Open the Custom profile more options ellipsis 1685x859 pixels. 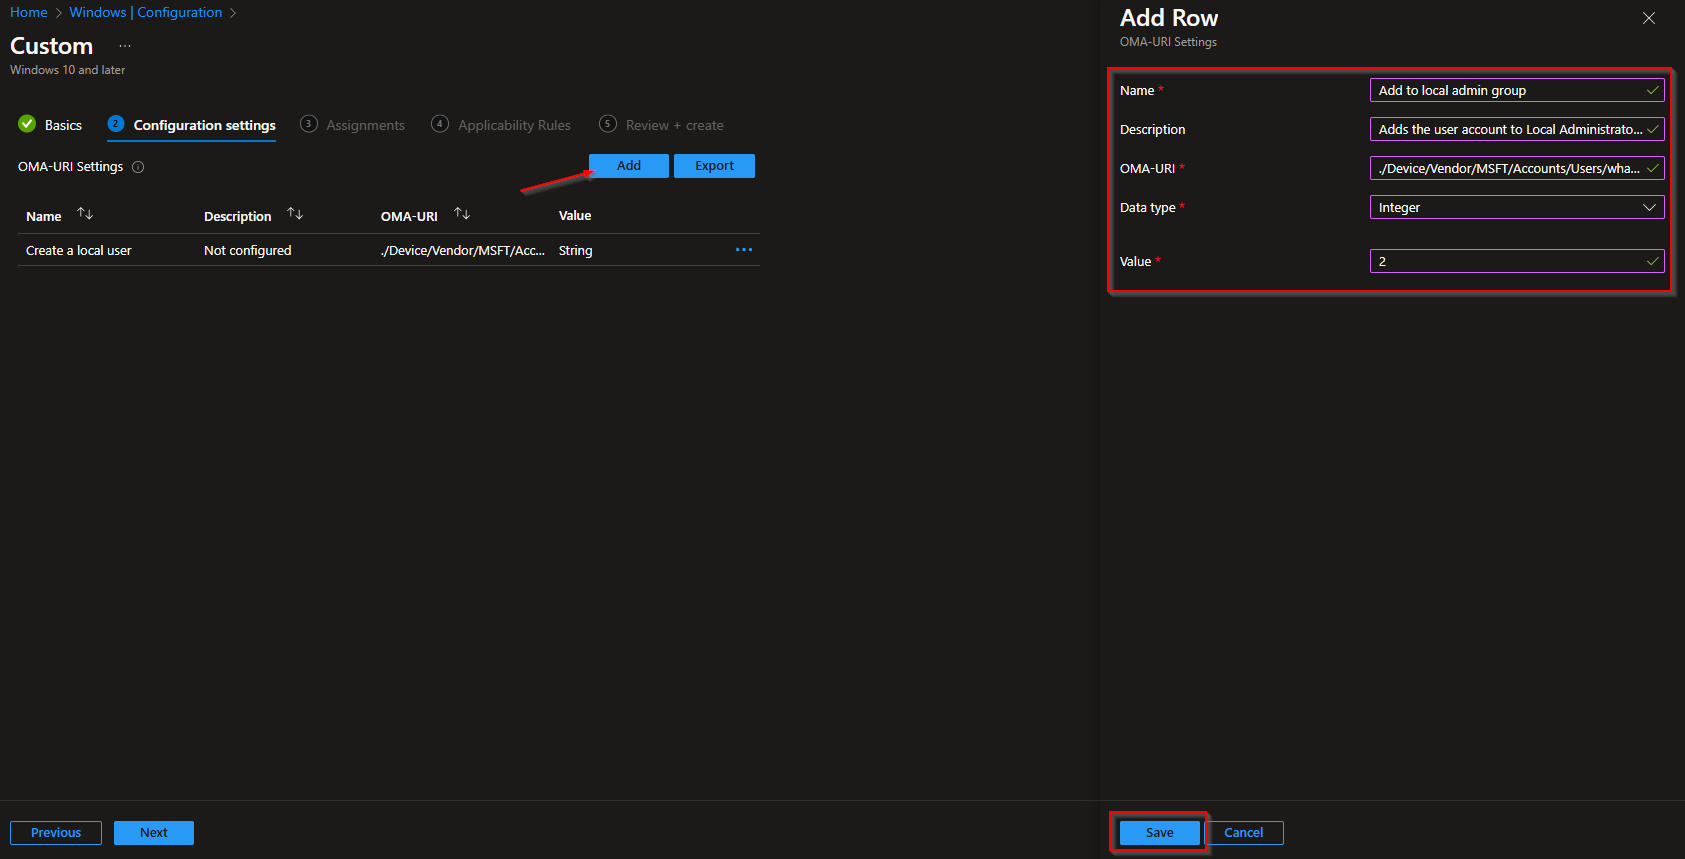tap(125, 46)
